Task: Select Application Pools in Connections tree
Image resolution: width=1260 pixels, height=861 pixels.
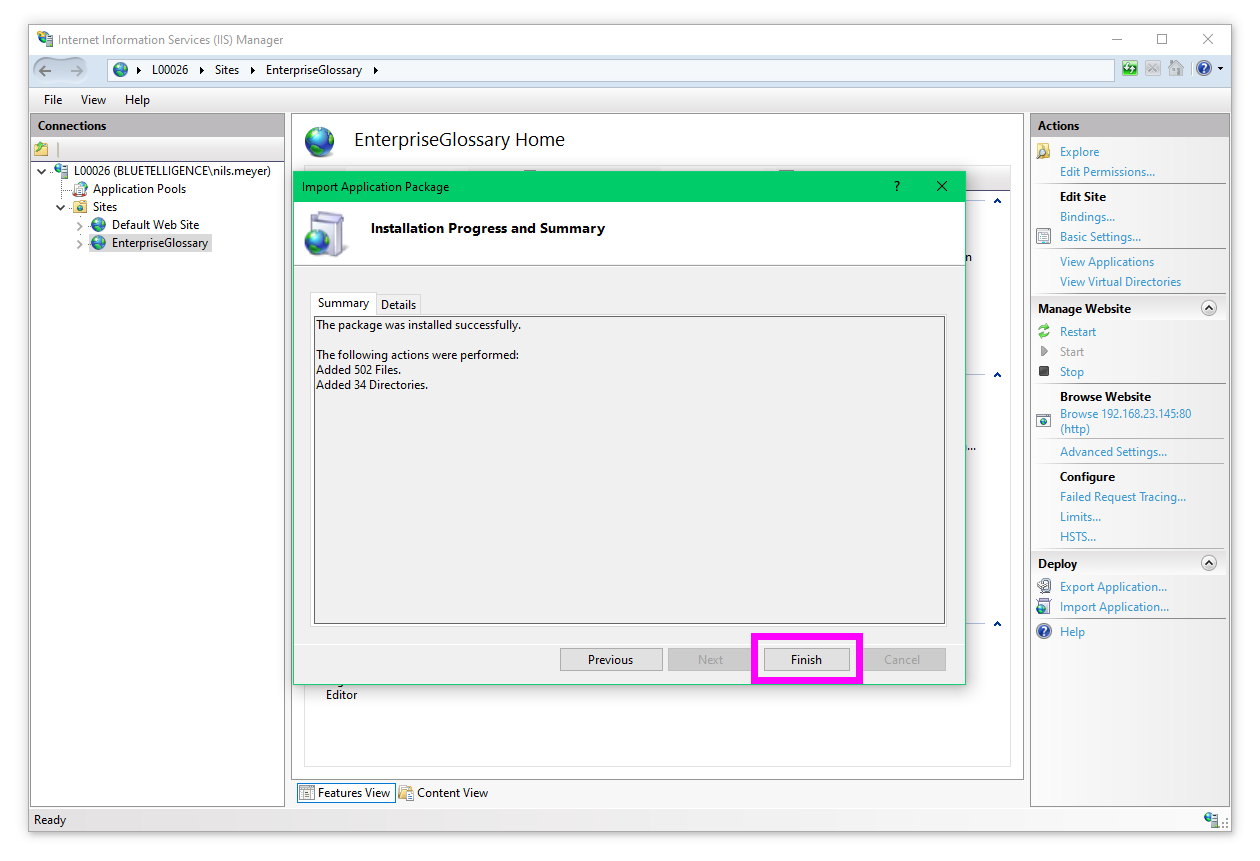Action: (139, 189)
